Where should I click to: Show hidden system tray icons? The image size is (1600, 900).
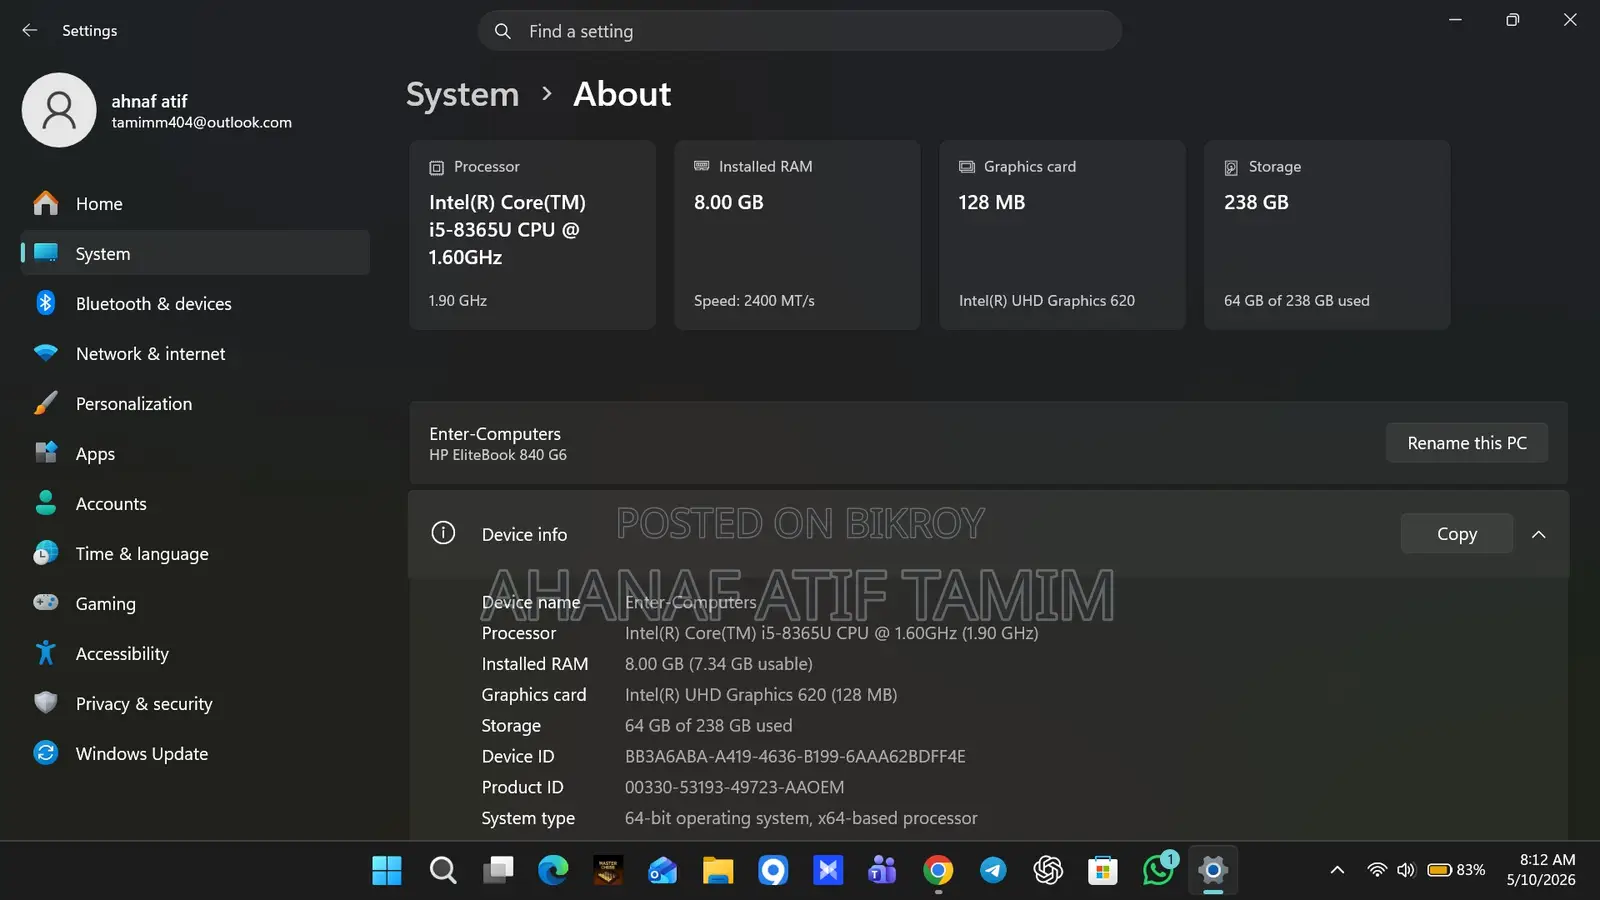point(1337,870)
